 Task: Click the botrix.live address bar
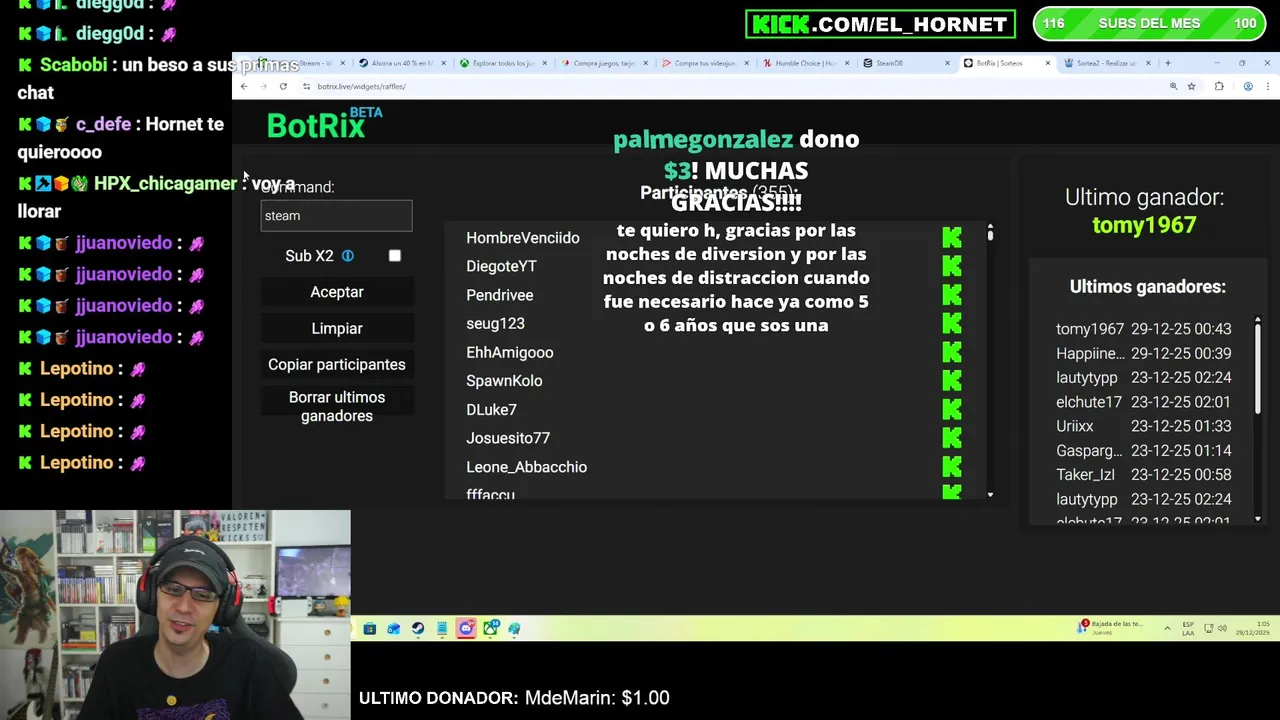pyautogui.click(x=730, y=87)
